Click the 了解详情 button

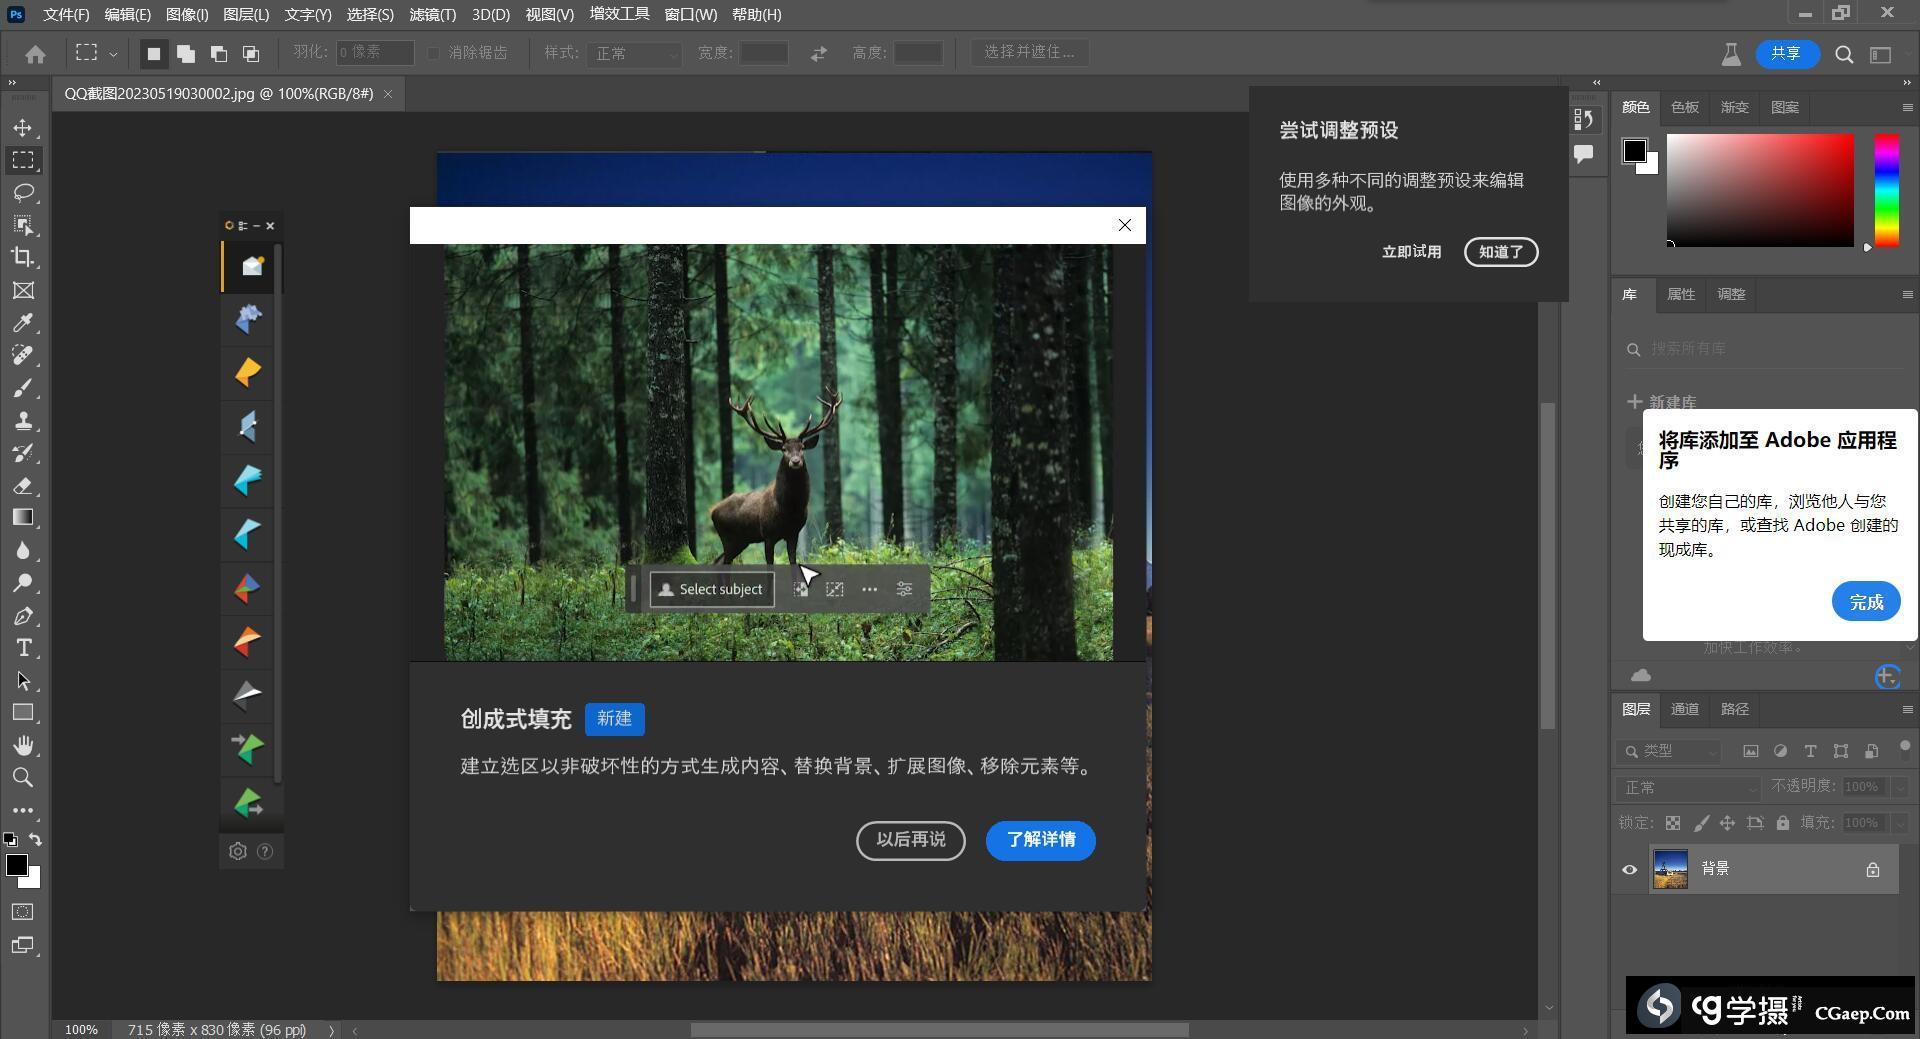1040,840
